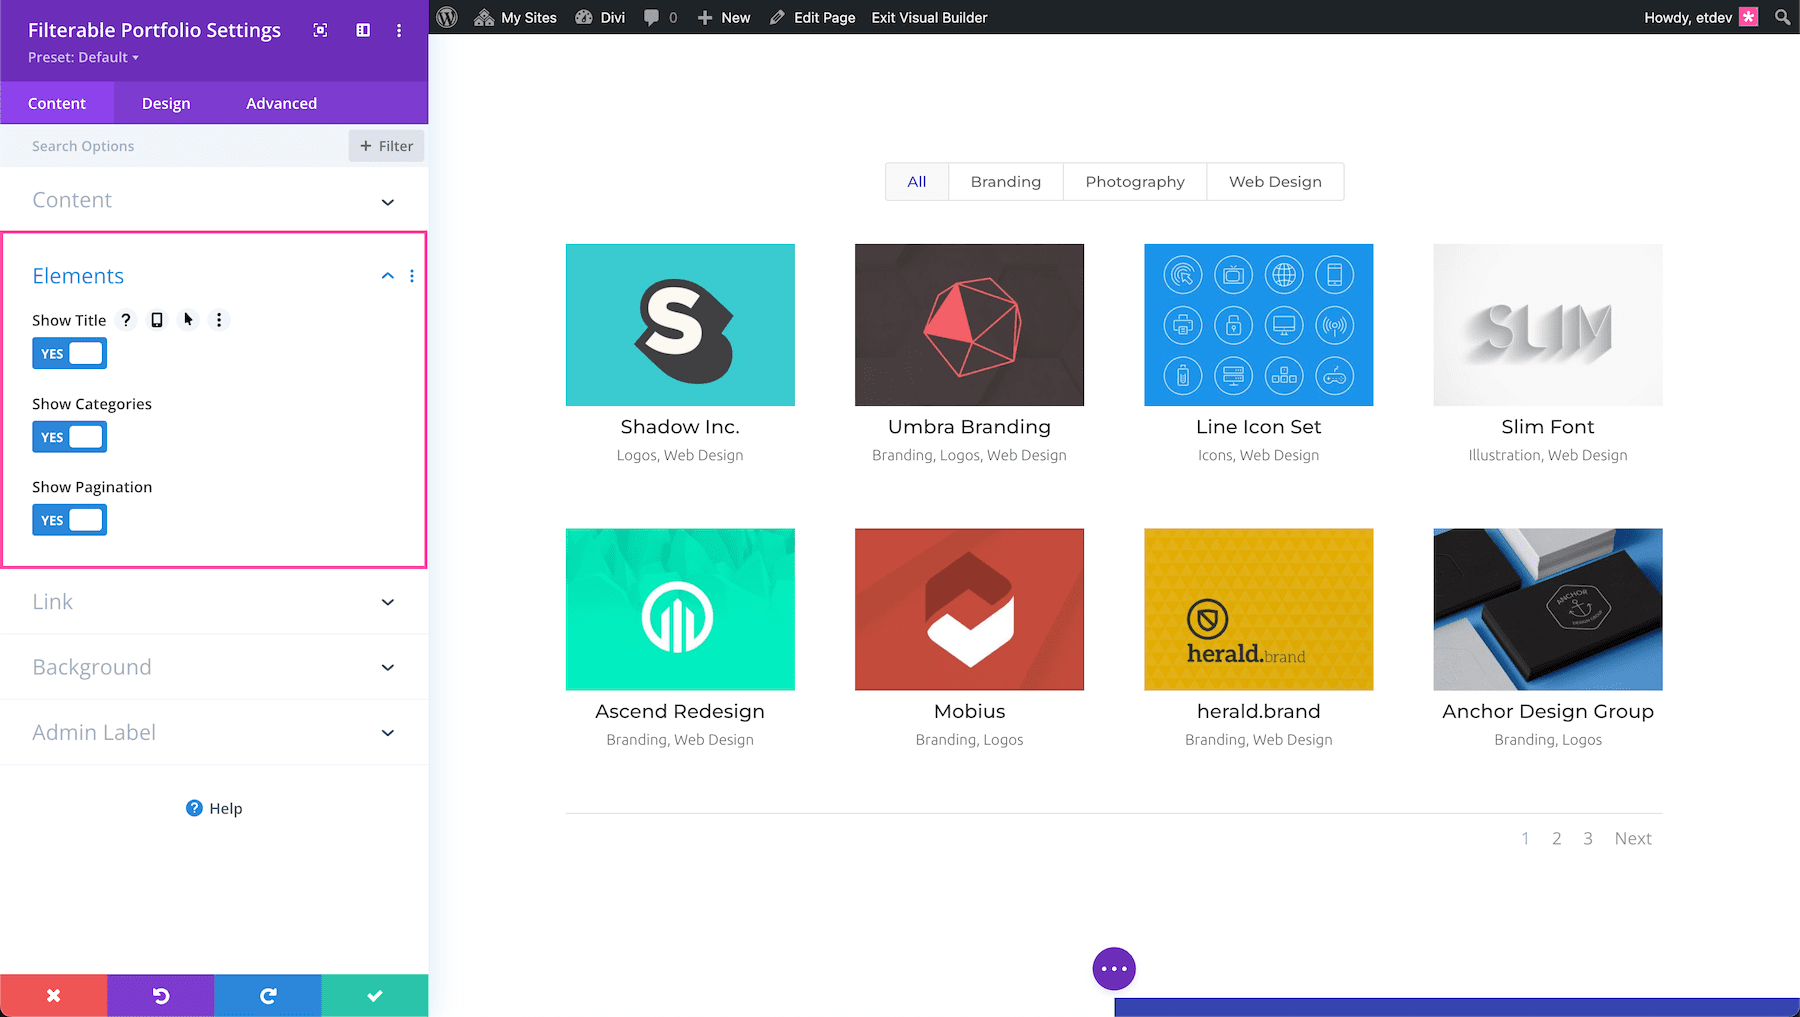Redo the last change
Viewport: 1800px width, 1017px height.
click(x=267, y=995)
